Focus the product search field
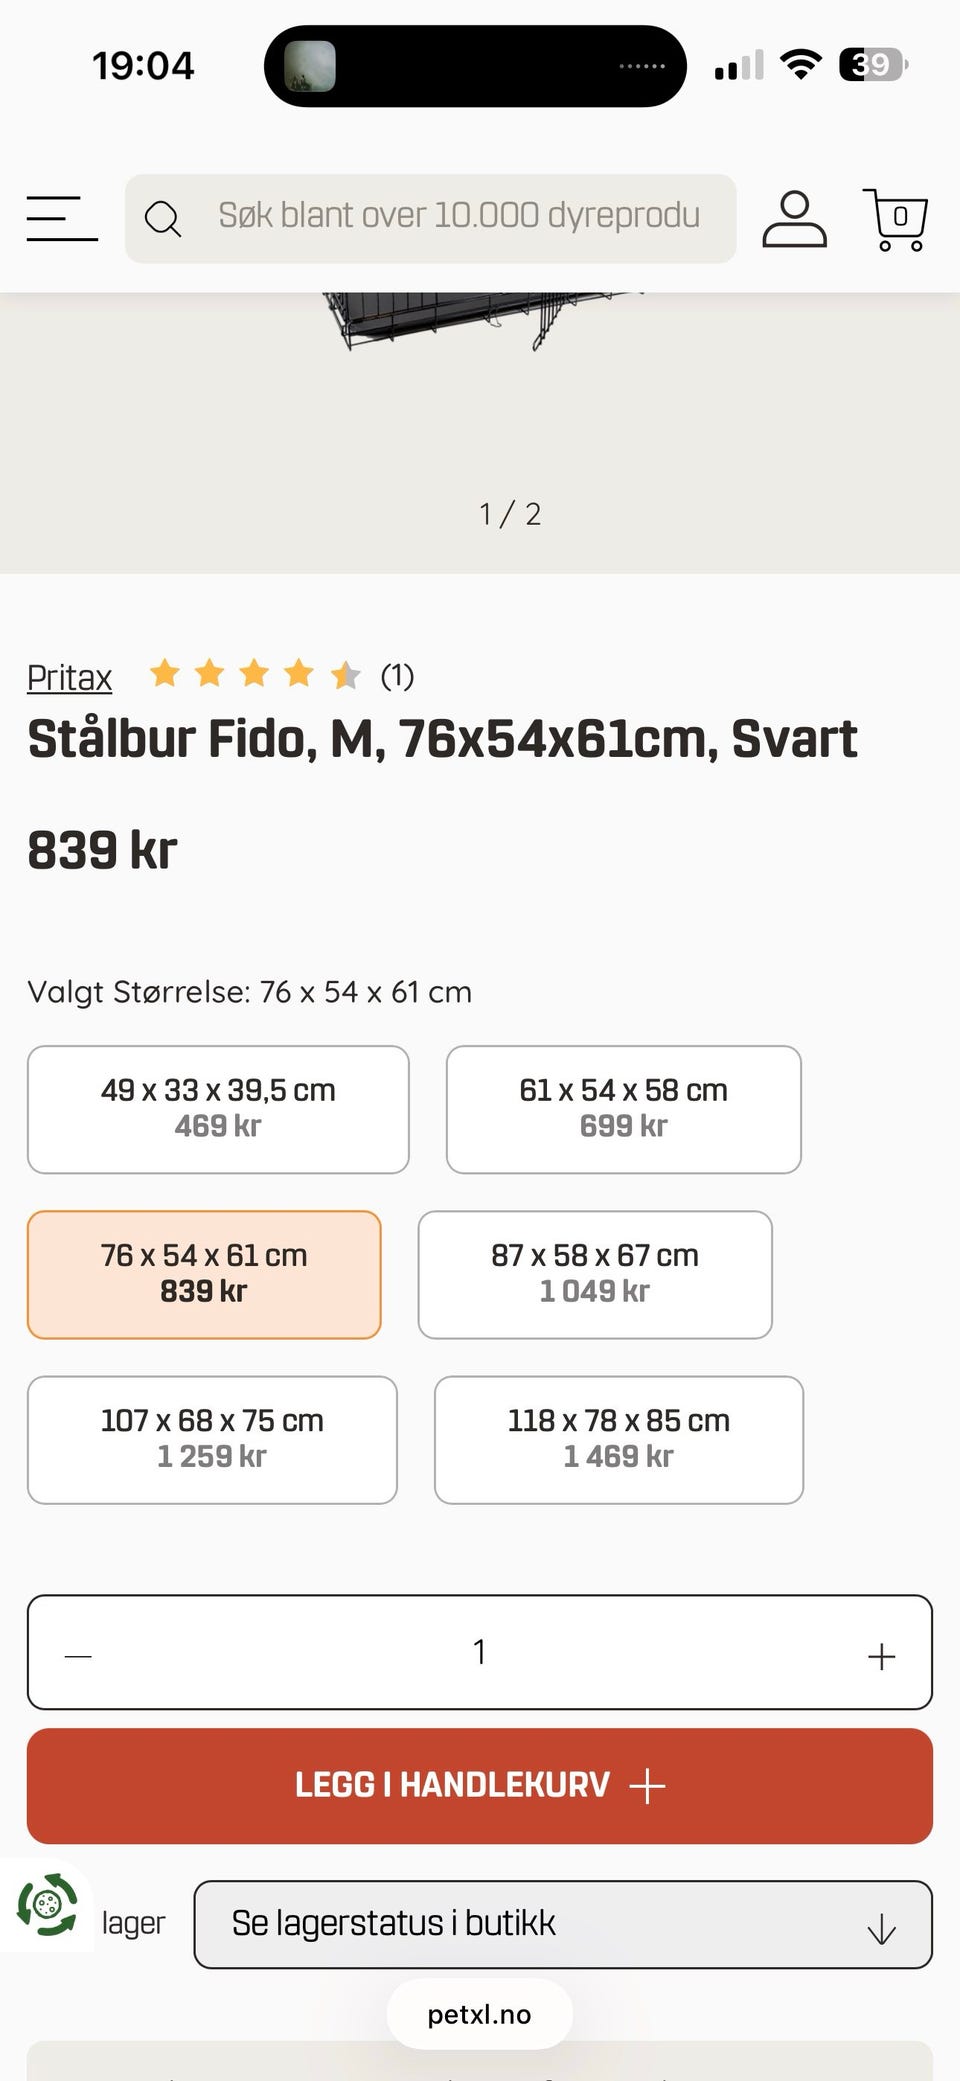The image size is (960, 2081). pyautogui.click(x=460, y=217)
